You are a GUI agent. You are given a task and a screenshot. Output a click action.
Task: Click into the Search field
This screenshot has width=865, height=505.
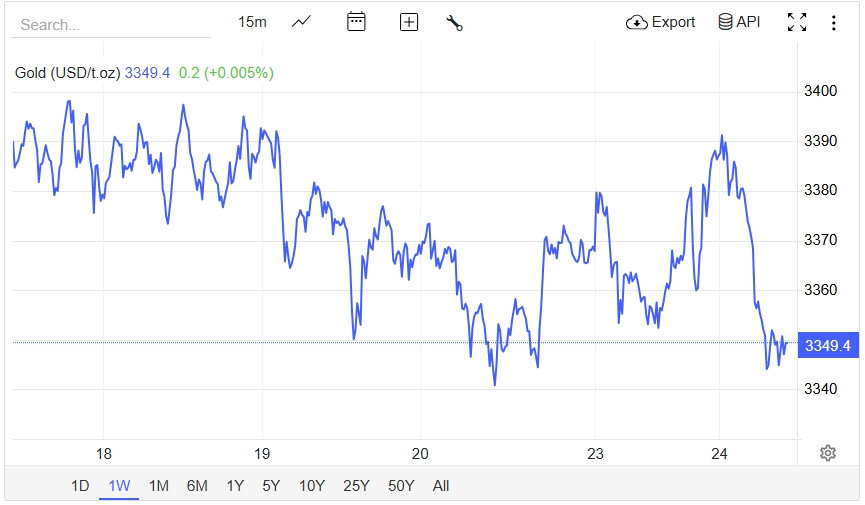(111, 25)
